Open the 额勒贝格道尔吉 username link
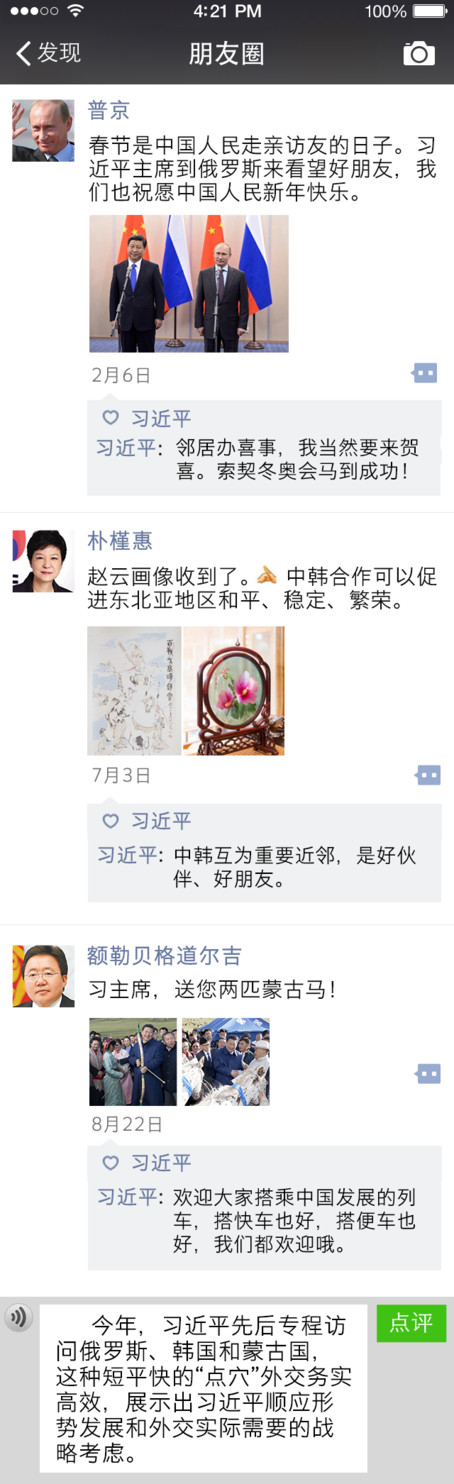Screen dimensions: 454x1484 [164, 956]
